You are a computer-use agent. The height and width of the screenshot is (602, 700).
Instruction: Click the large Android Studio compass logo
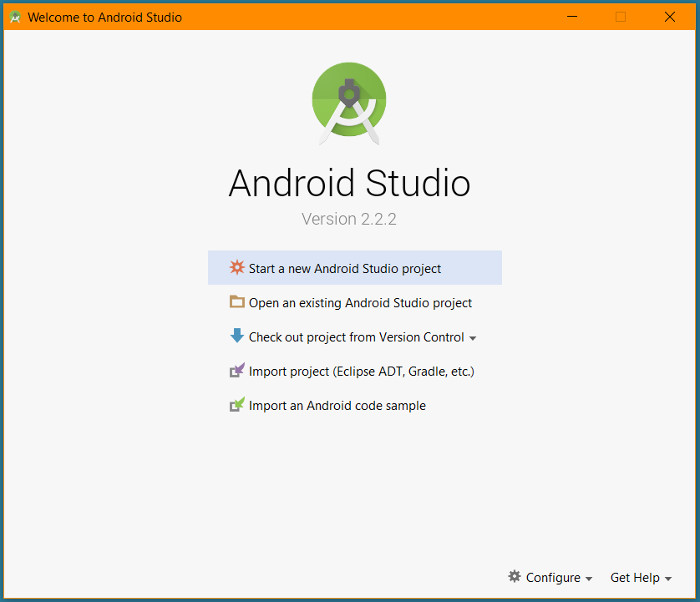point(349,103)
